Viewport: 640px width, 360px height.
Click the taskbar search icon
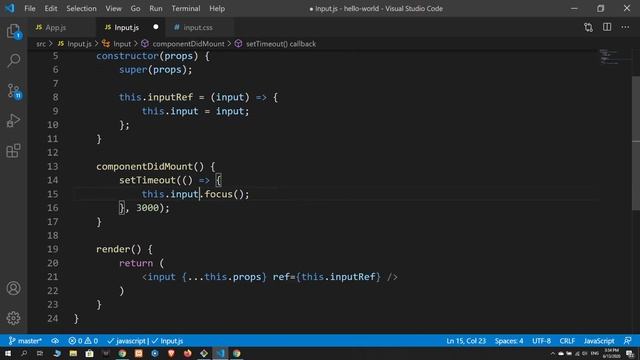(x=24, y=353)
